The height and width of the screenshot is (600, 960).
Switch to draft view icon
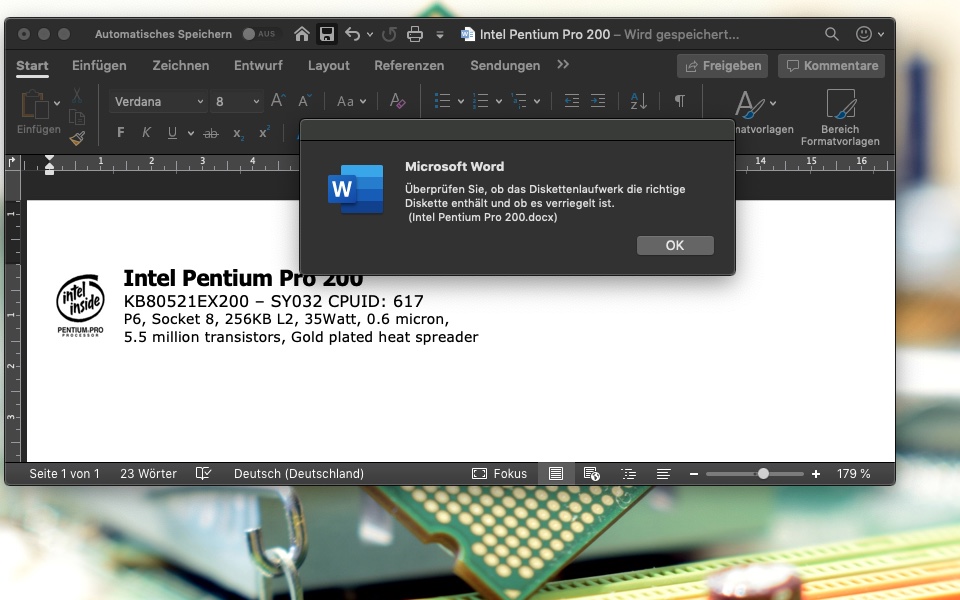click(663, 473)
